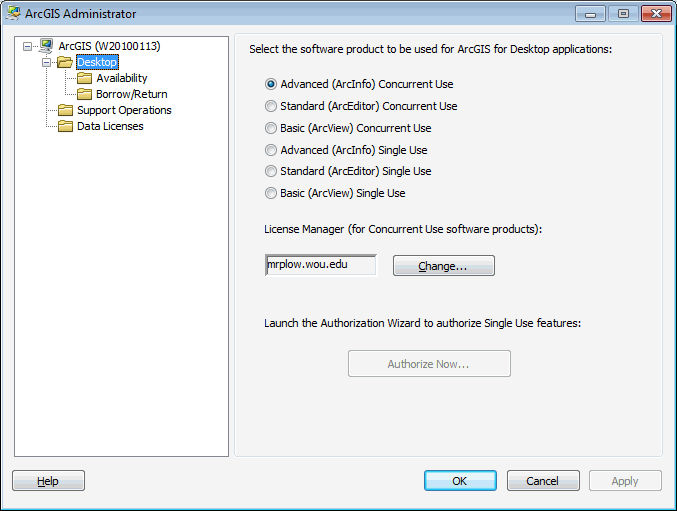Click the Apply button
Screen dimensions: 677x511
tap(625, 481)
